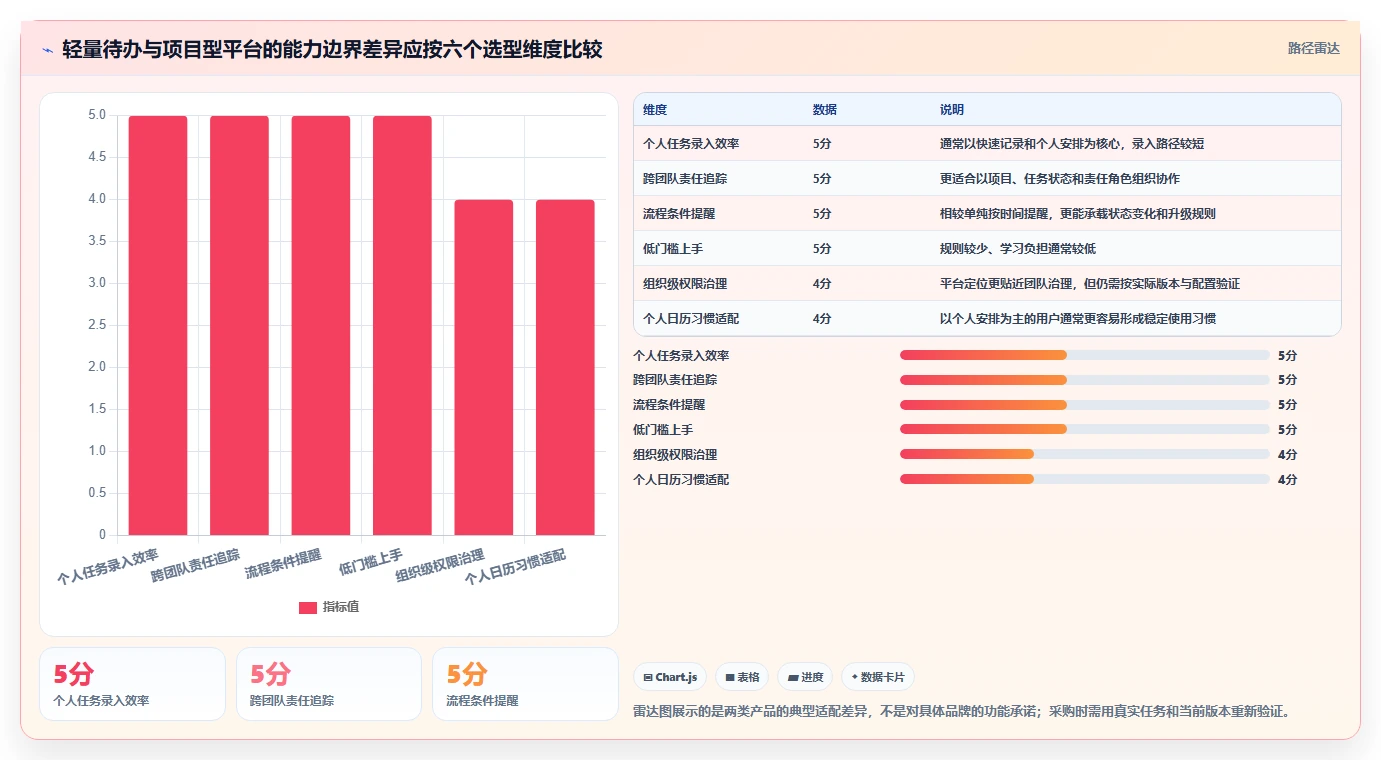
Task: Click the 5.0 y-axis tick label
Action: pyautogui.click(x=97, y=115)
